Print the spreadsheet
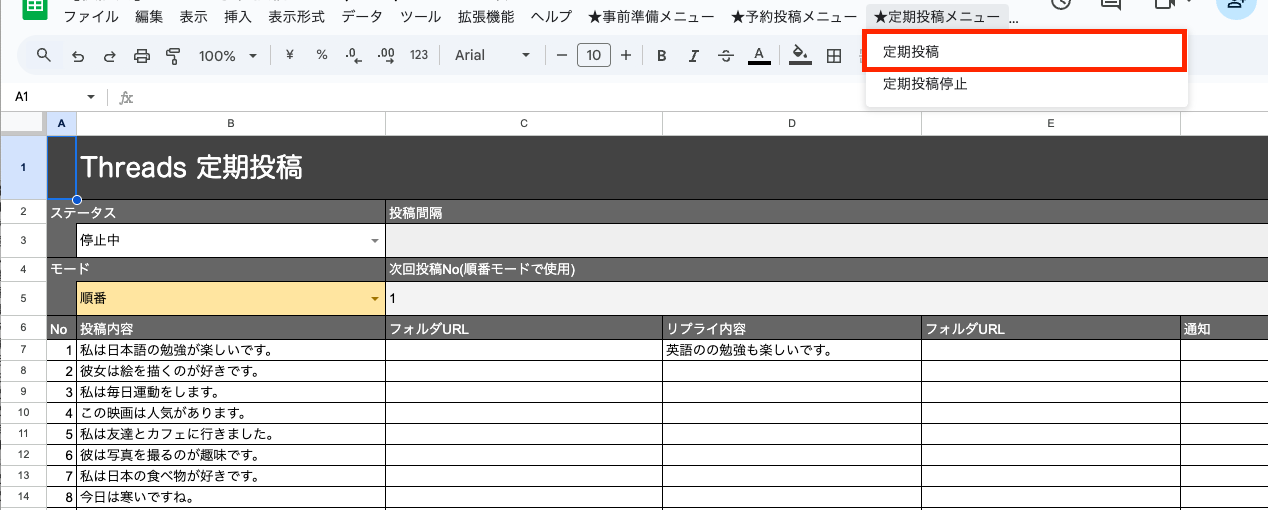Viewport: 1268px width, 510px height. point(141,56)
